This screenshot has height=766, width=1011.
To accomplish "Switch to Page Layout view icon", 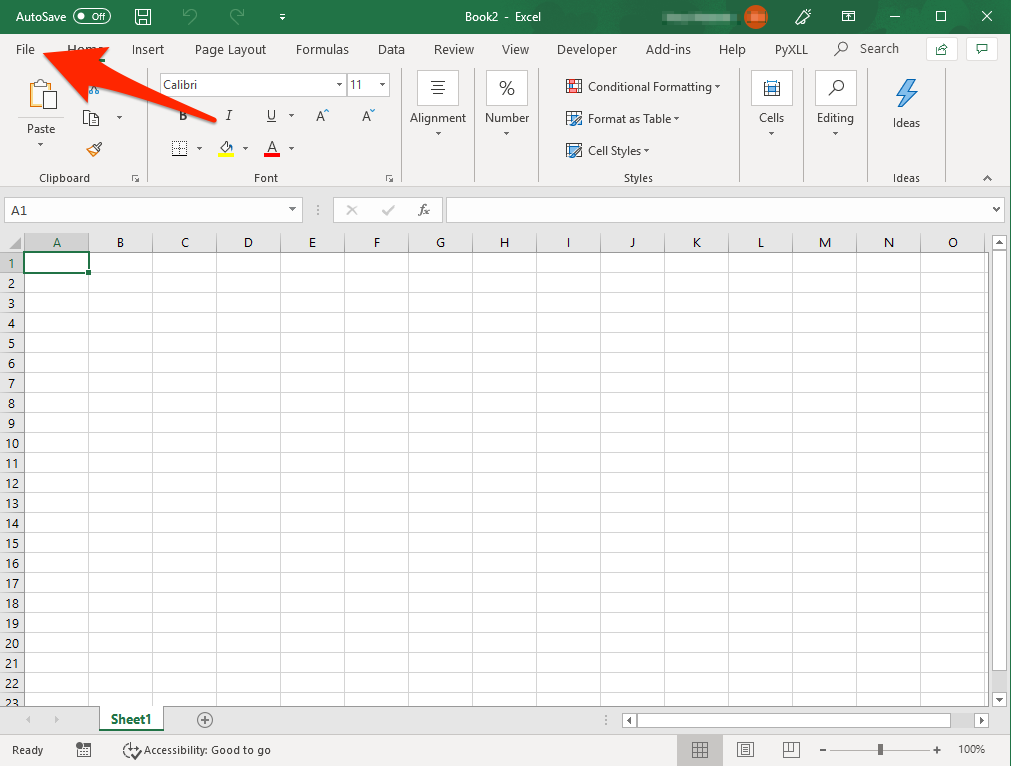I will pos(745,750).
